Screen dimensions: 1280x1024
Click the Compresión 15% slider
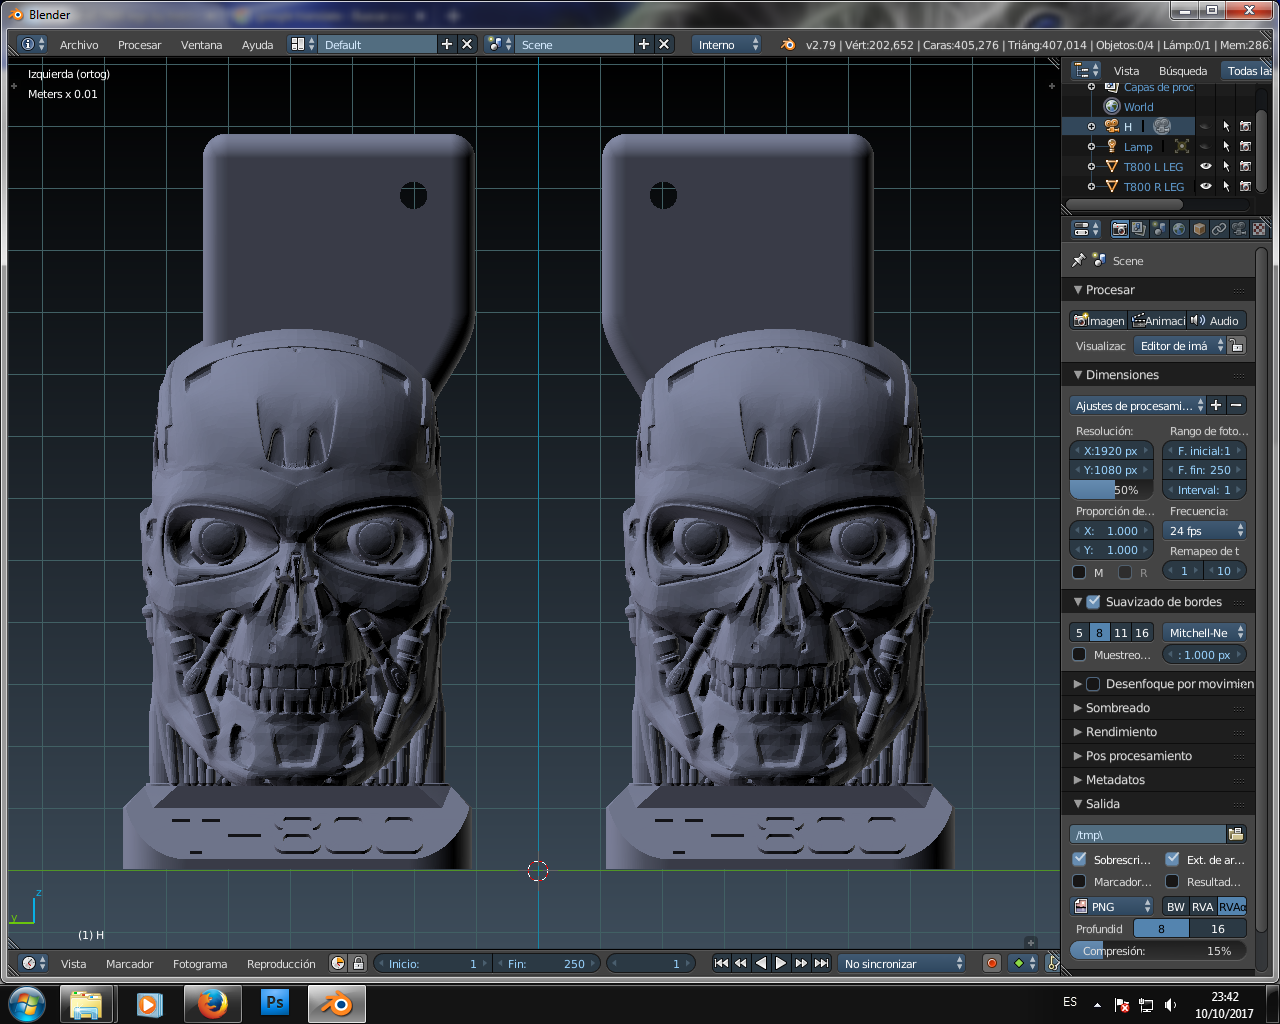[1158, 951]
